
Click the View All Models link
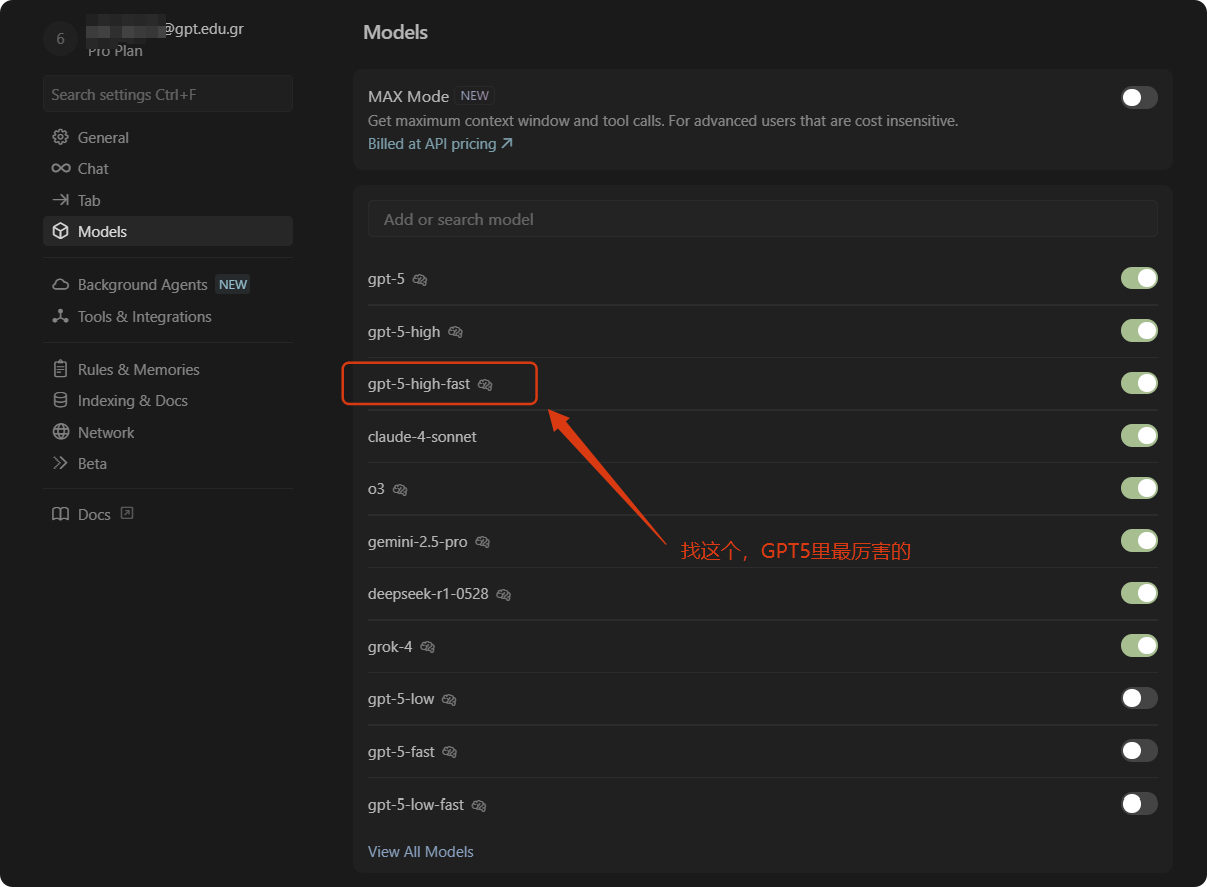pos(421,851)
